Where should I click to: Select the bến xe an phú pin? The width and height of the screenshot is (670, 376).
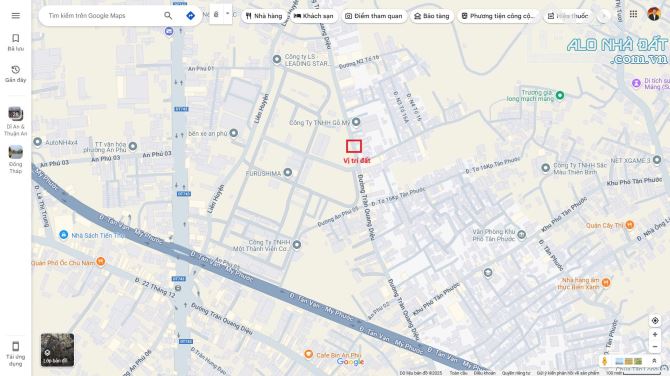coord(234,133)
